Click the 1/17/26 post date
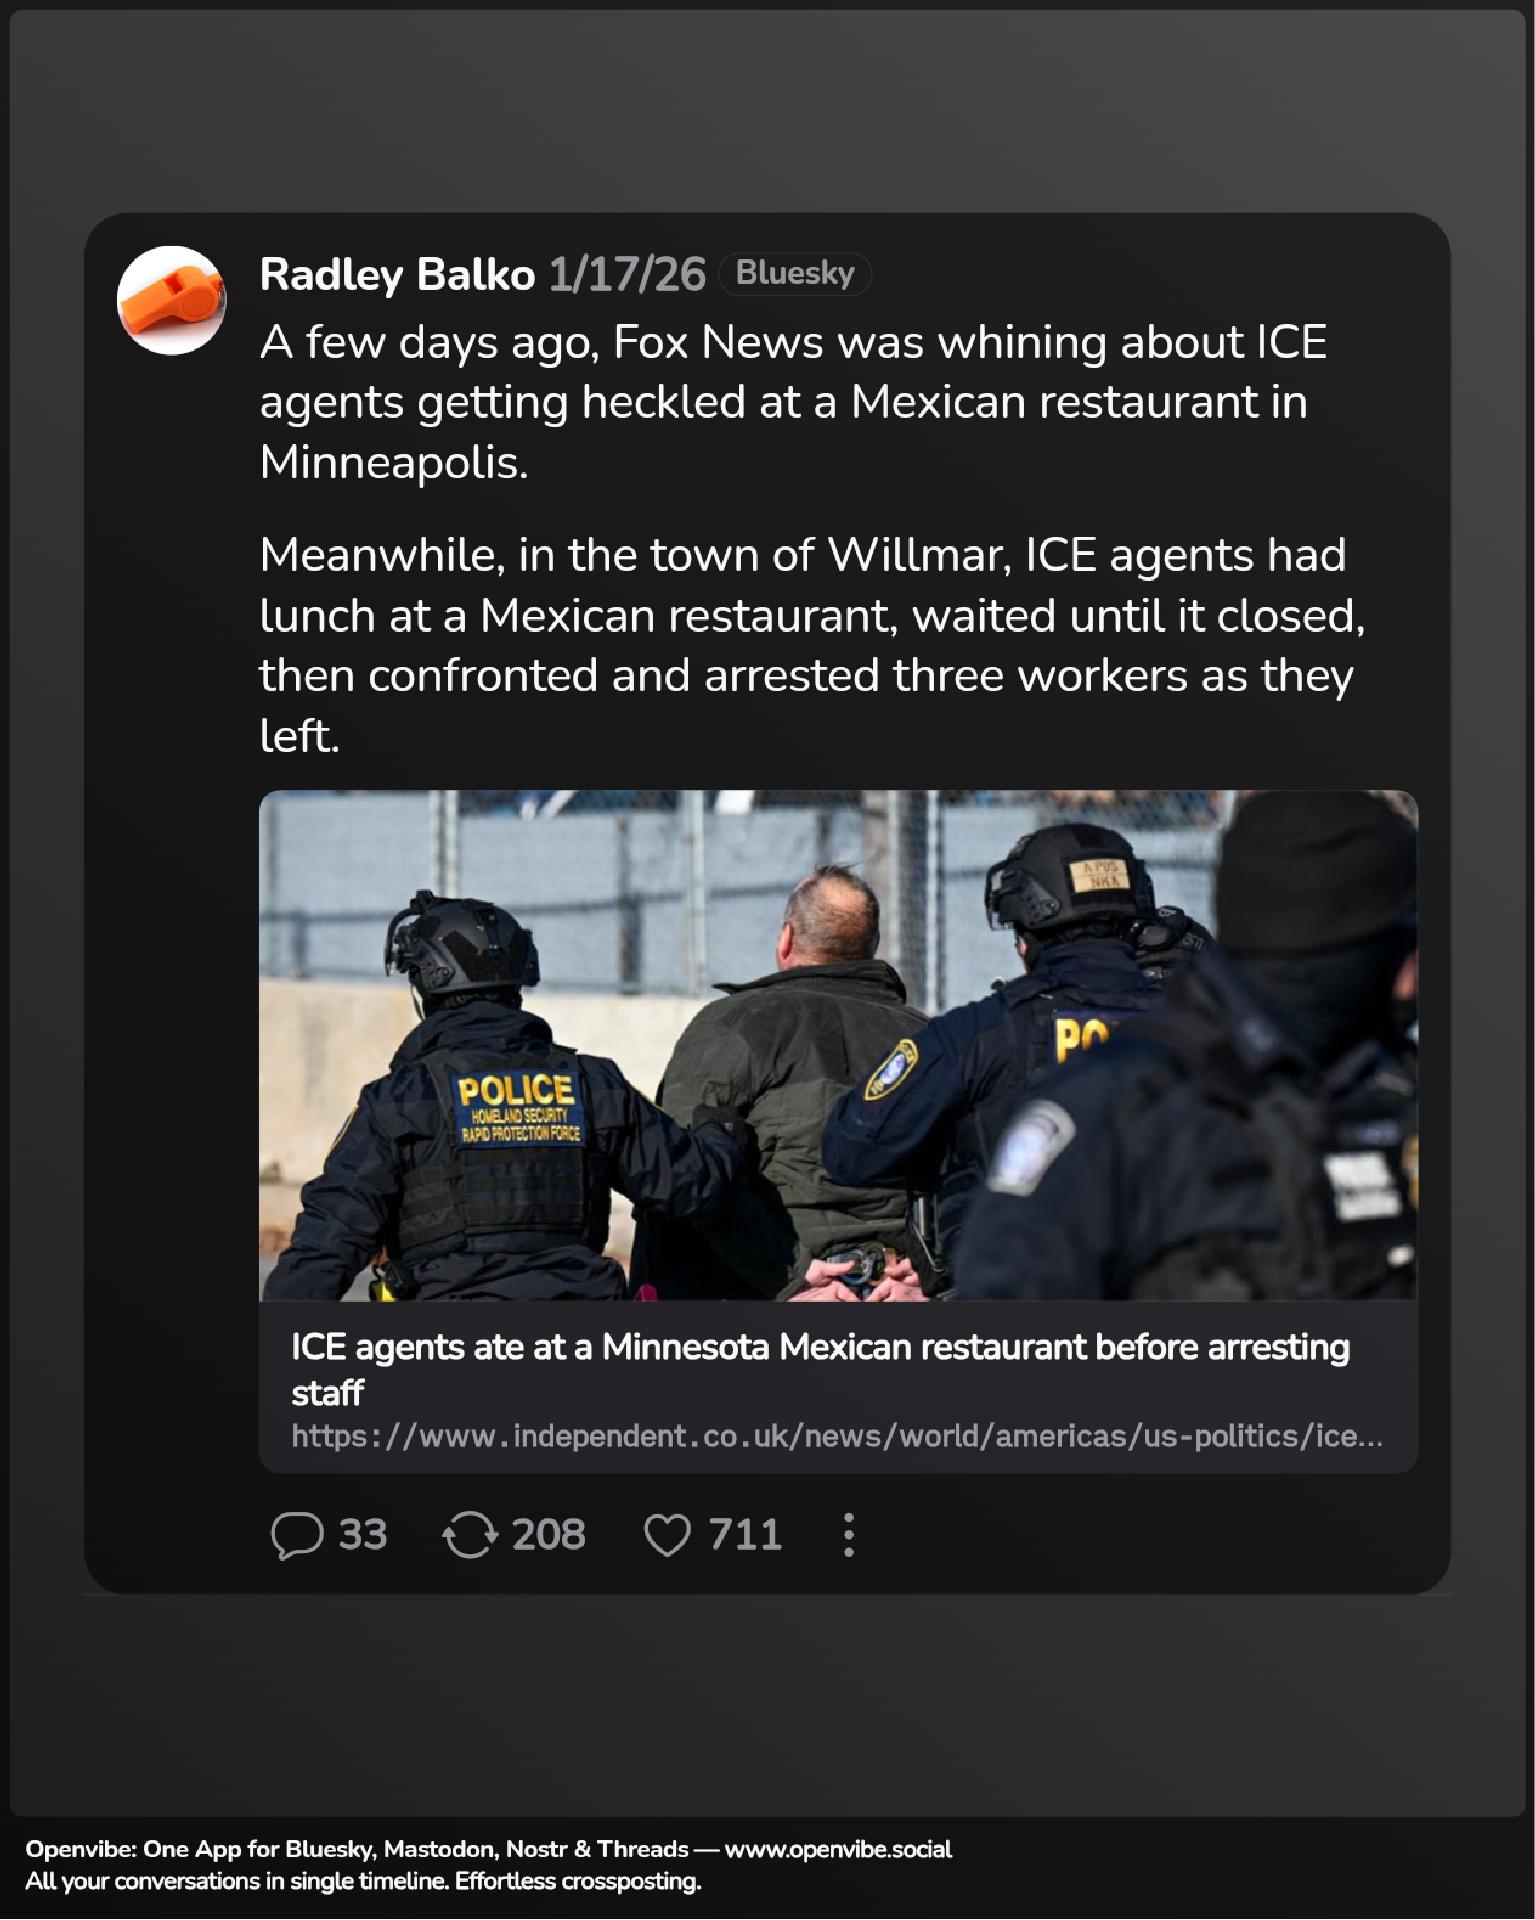Viewport: 1535px width, 1920px height. pyautogui.click(x=627, y=274)
